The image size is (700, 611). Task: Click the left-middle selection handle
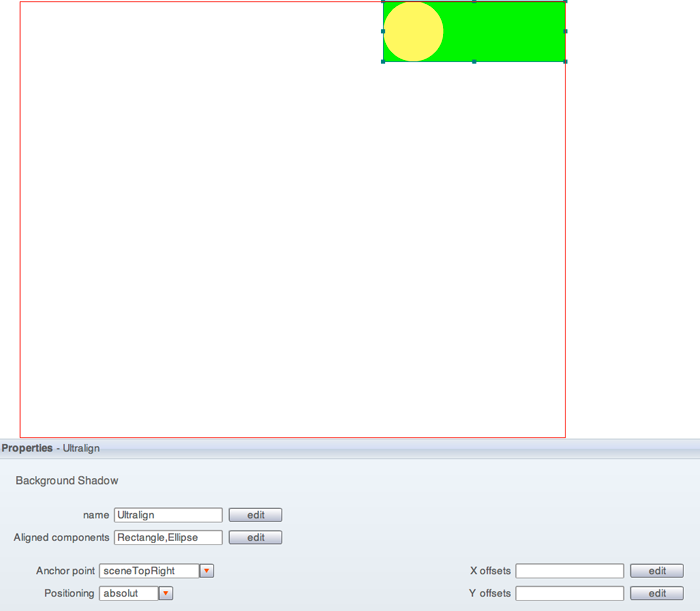point(383,31)
